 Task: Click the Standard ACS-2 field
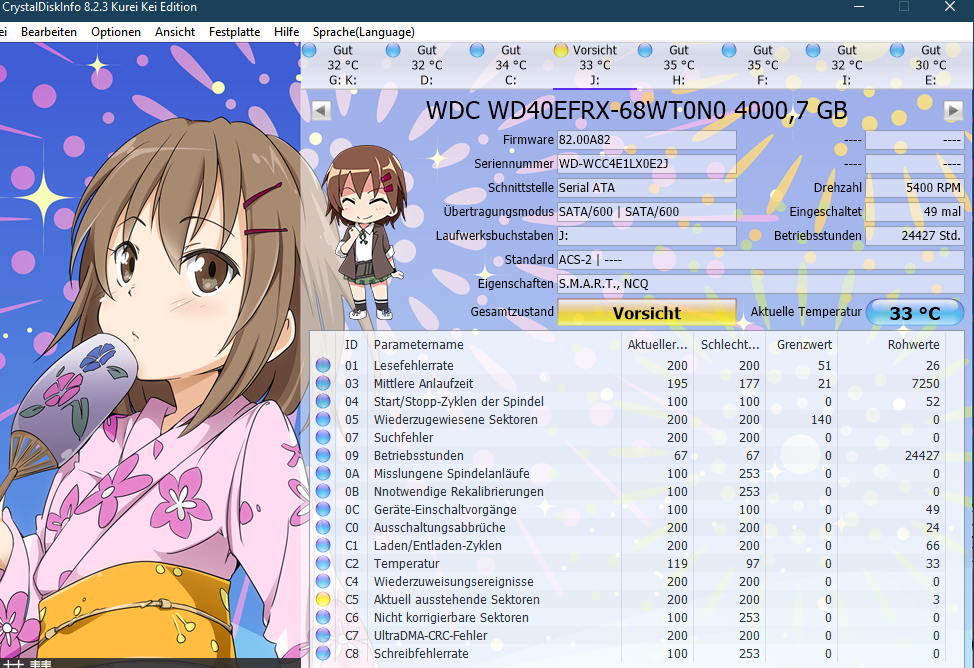click(760, 260)
